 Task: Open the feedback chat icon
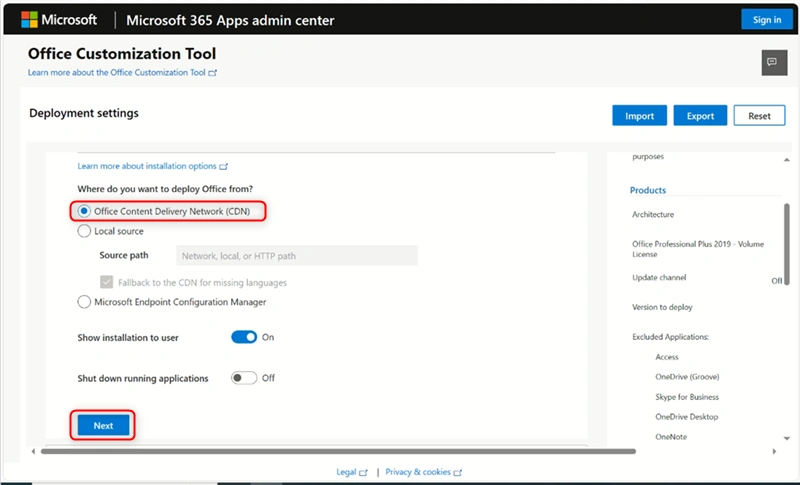click(774, 63)
